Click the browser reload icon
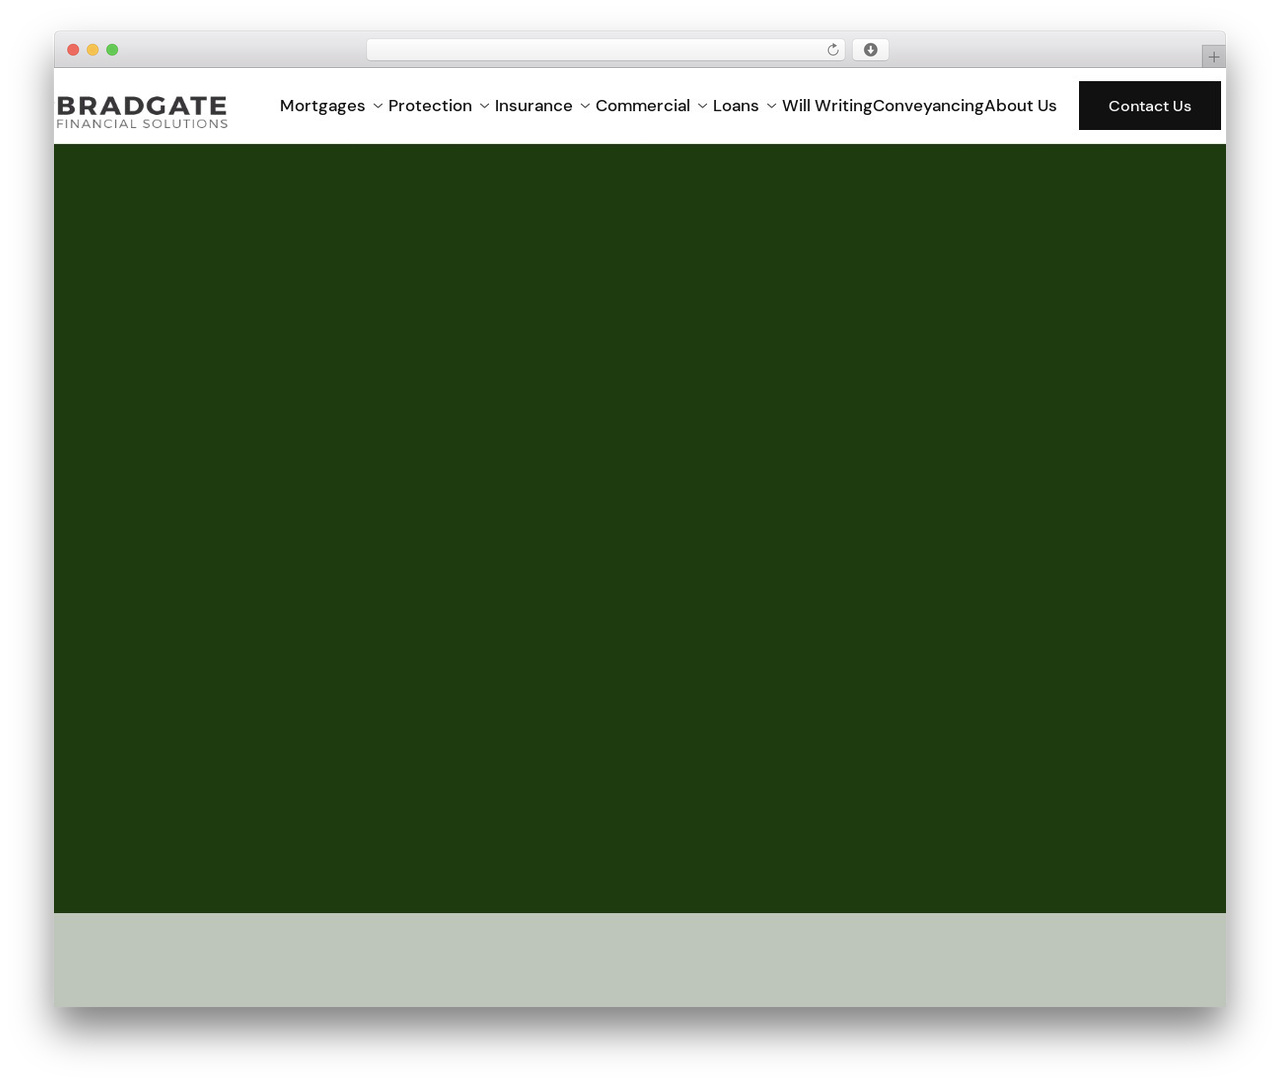 point(833,50)
